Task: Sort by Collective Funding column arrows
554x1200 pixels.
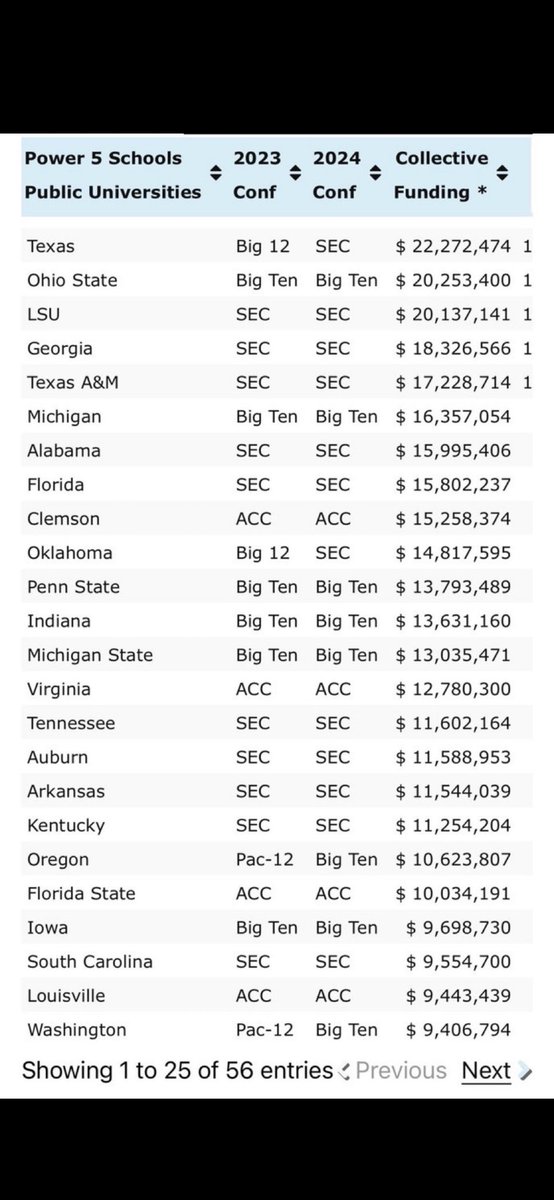Action: [503, 173]
